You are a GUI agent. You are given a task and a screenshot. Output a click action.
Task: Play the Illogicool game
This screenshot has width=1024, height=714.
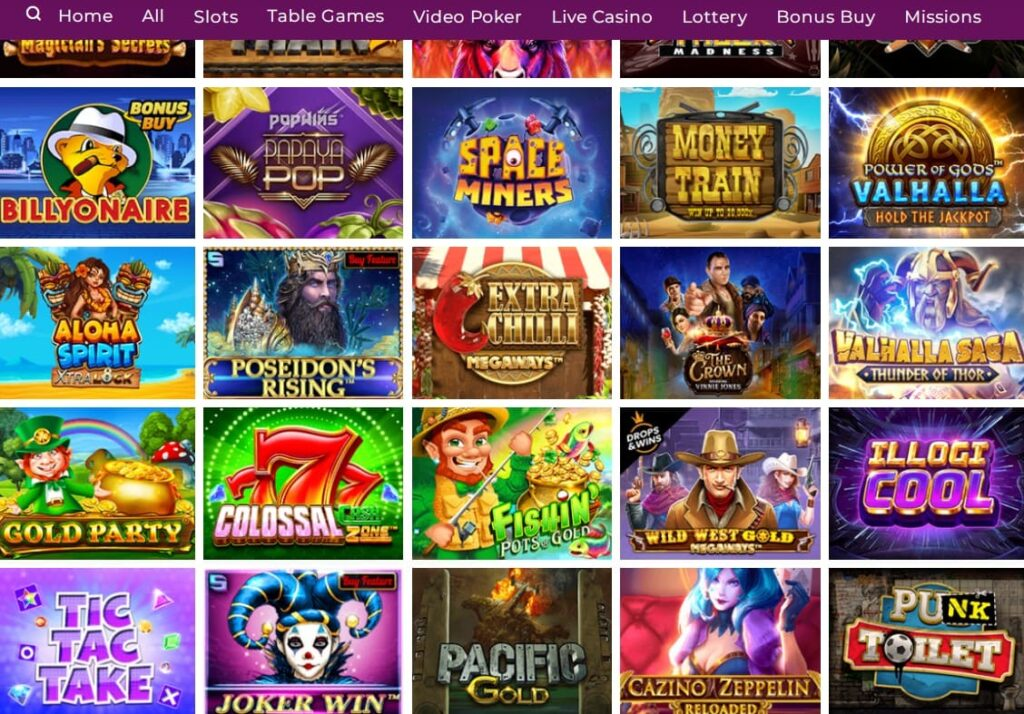tap(927, 483)
